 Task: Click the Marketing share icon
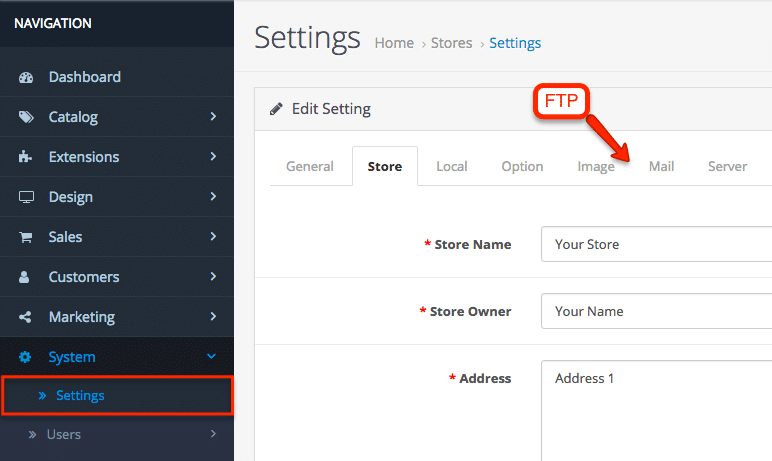[x=25, y=317]
